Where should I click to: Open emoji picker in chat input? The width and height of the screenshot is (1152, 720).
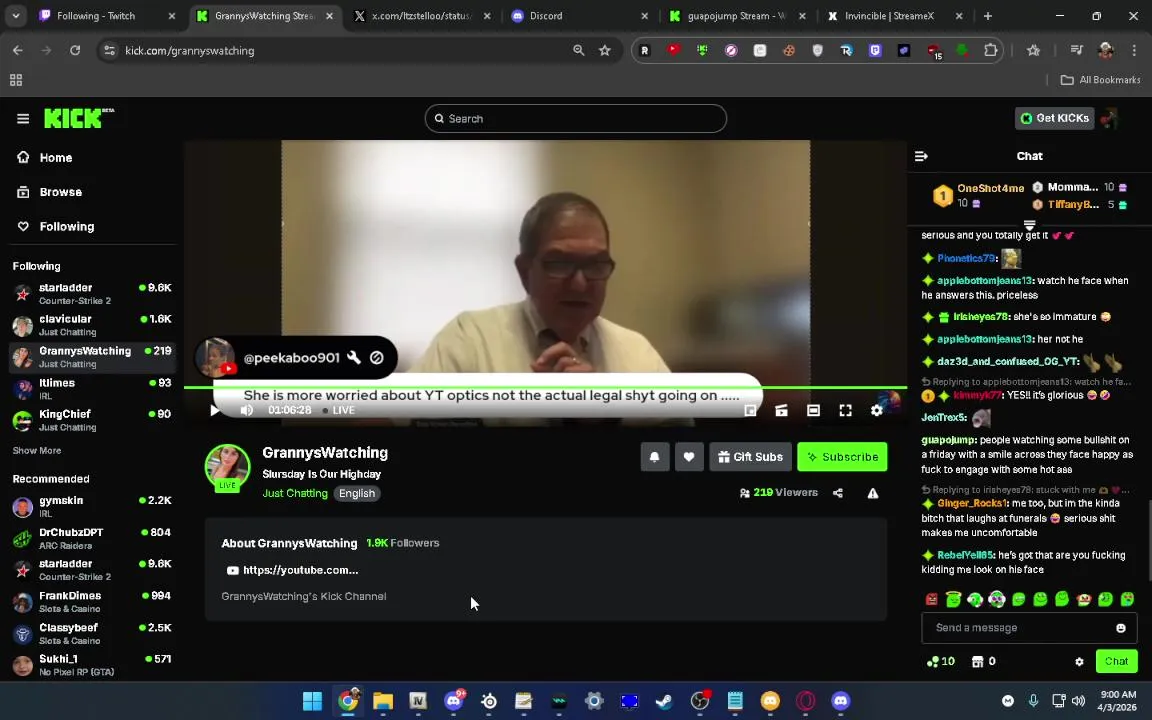tap(1120, 627)
